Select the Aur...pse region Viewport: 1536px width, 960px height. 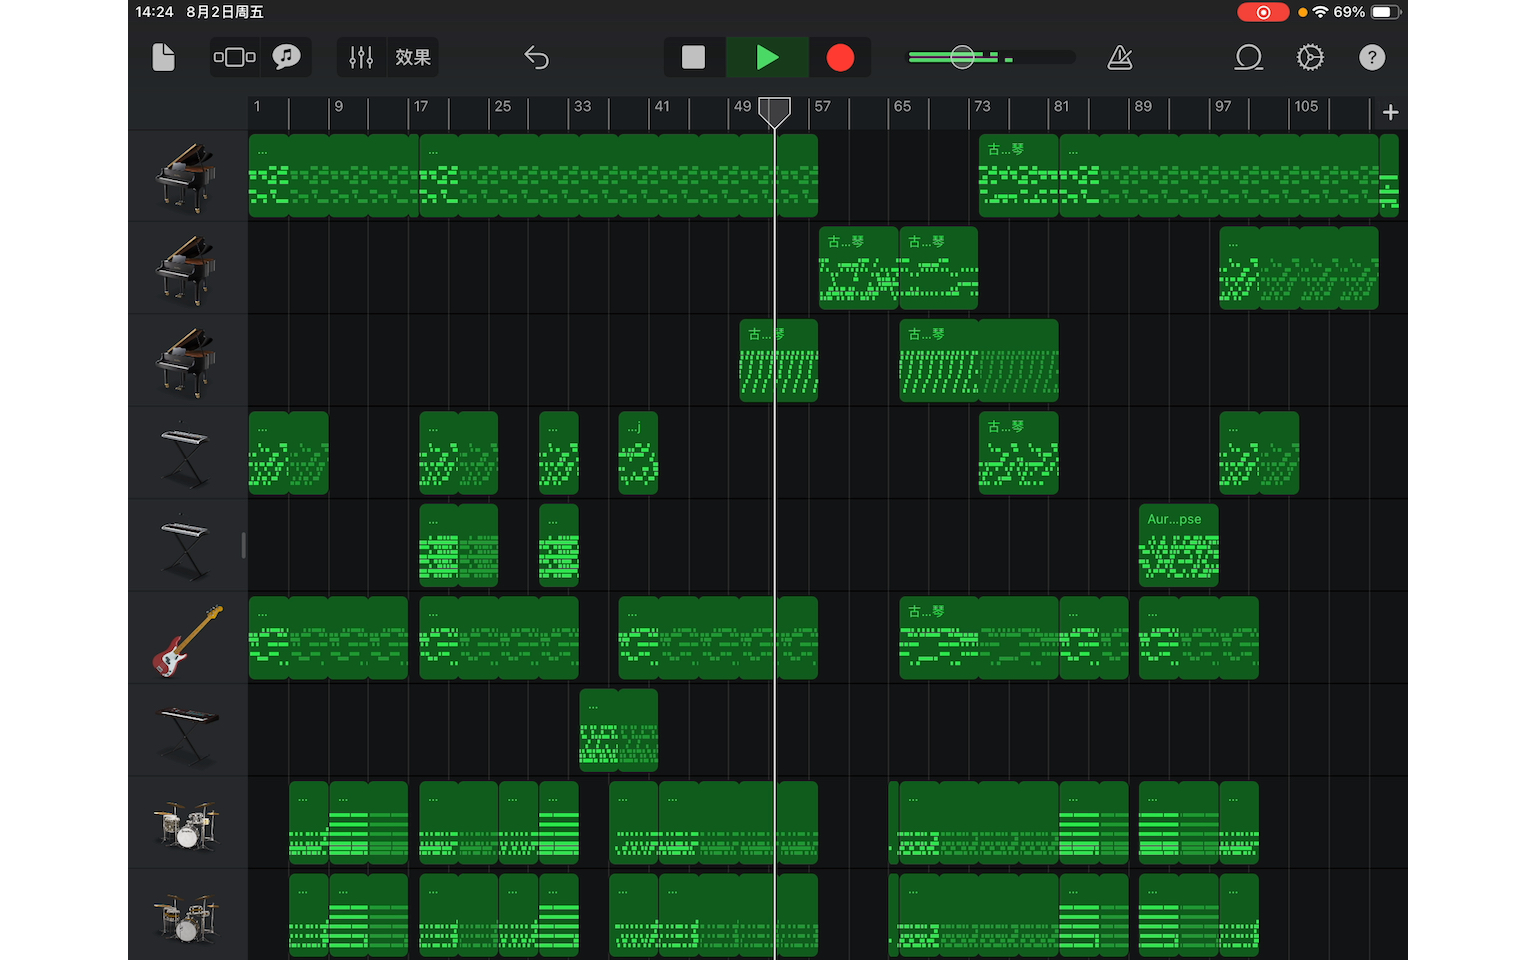[x=1179, y=545]
